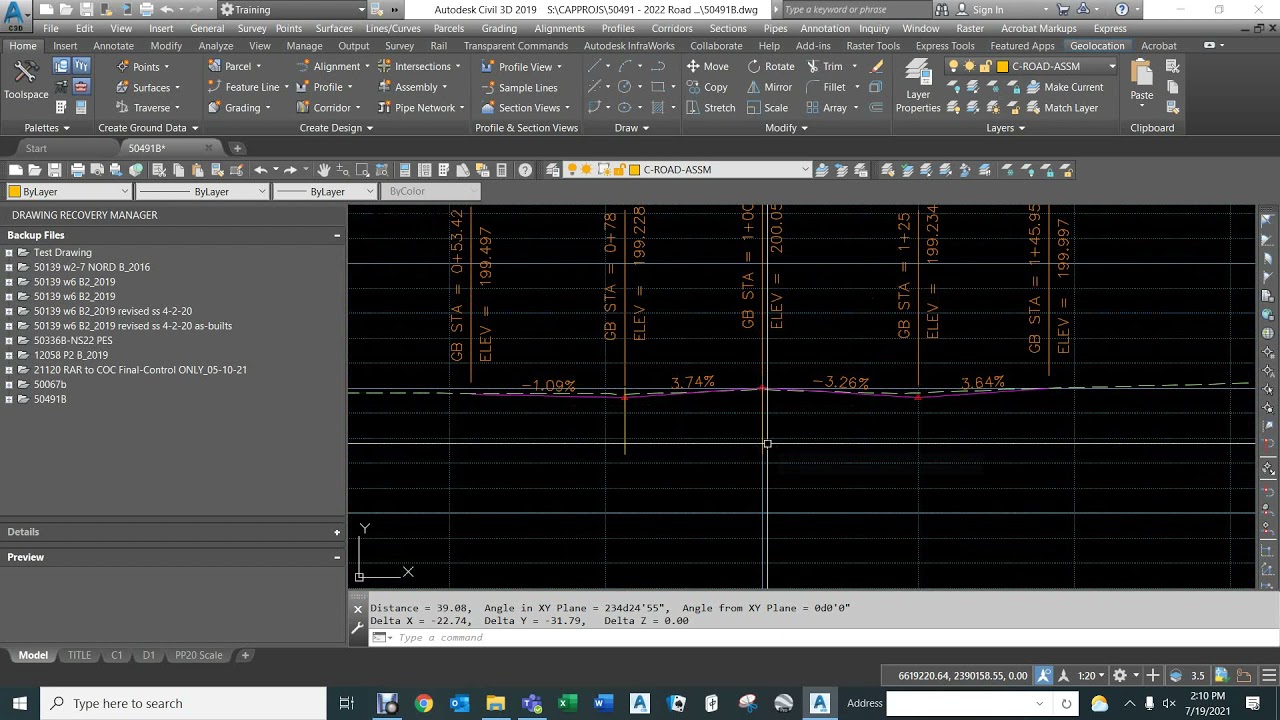Screen dimensions: 1280x720
Task: Close the command line window
Action: [358, 608]
